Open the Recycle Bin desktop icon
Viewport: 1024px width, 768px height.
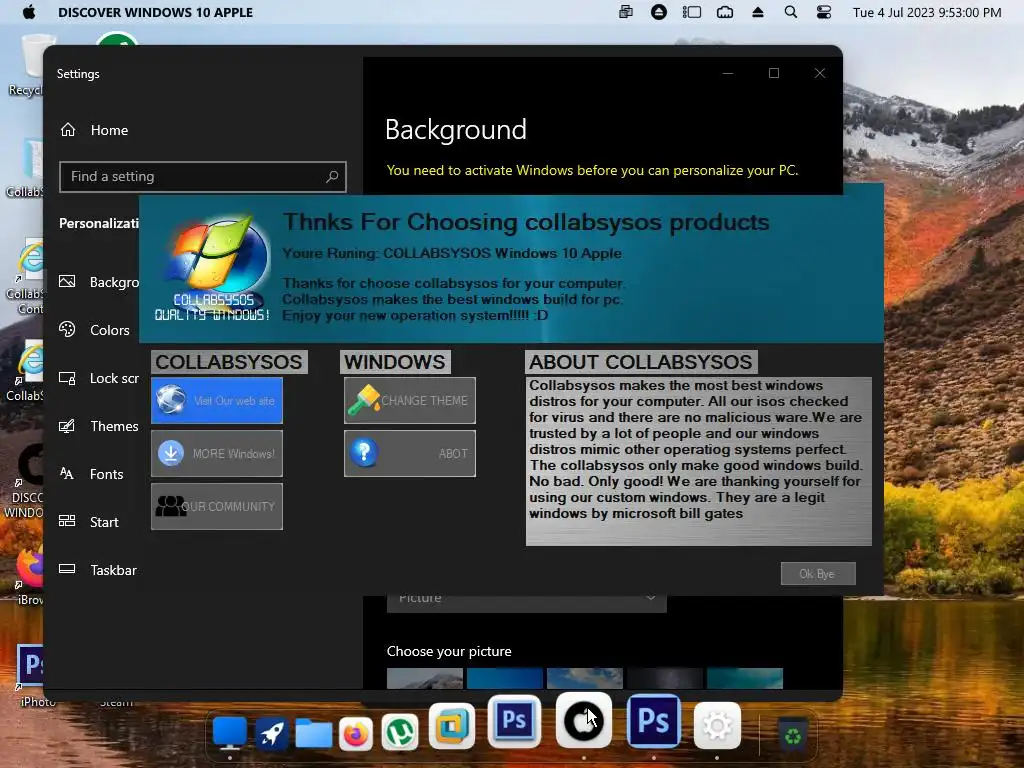pyautogui.click(x=27, y=65)
